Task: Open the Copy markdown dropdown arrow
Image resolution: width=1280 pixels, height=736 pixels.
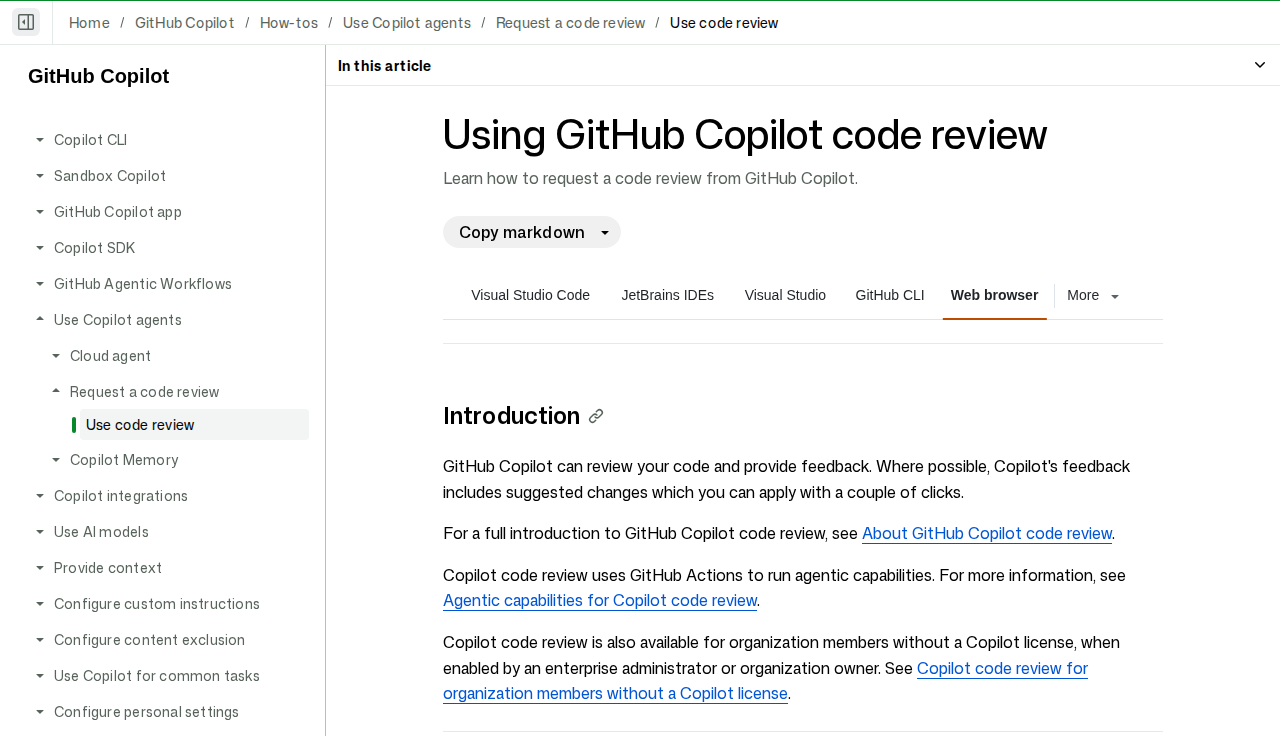Action: point(605,233)
